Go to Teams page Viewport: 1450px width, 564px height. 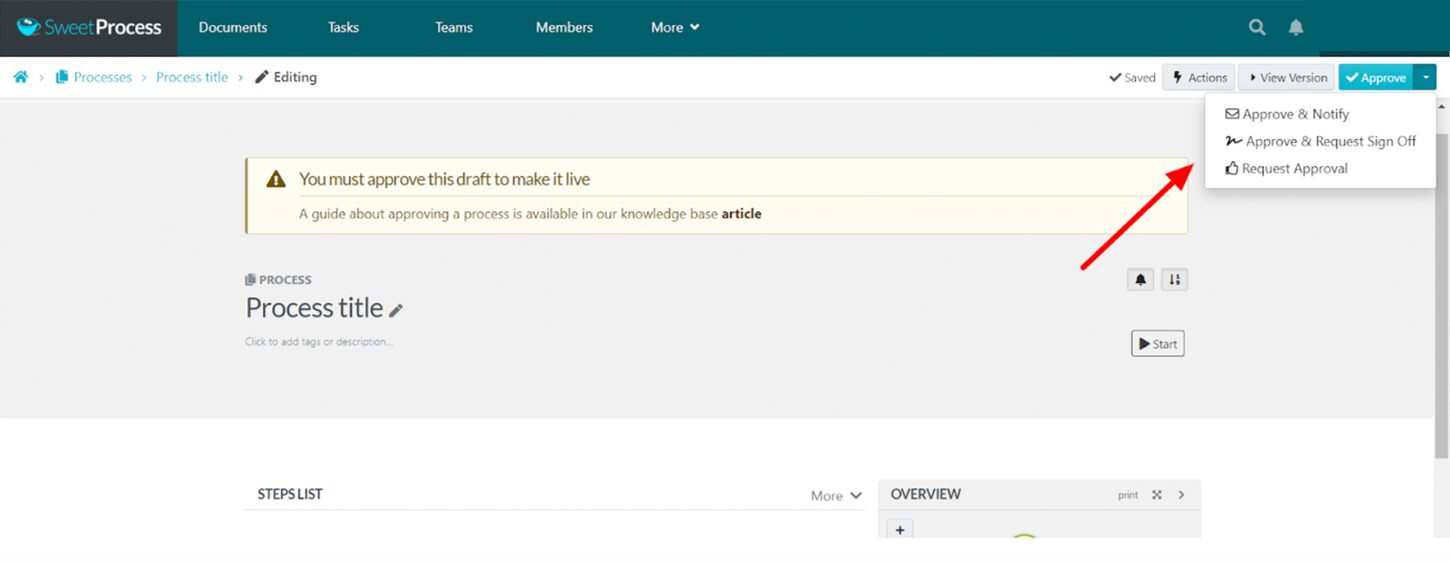tap(454, 28)
